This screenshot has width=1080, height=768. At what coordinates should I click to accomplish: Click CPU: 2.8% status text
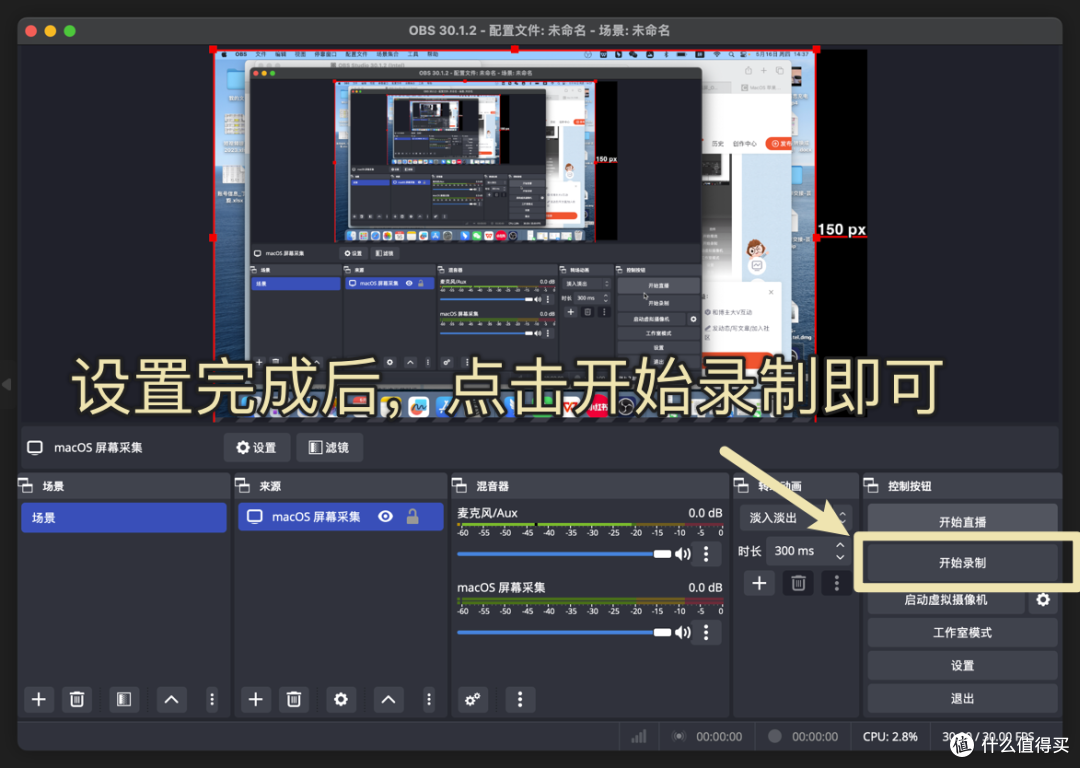point(890,736)
